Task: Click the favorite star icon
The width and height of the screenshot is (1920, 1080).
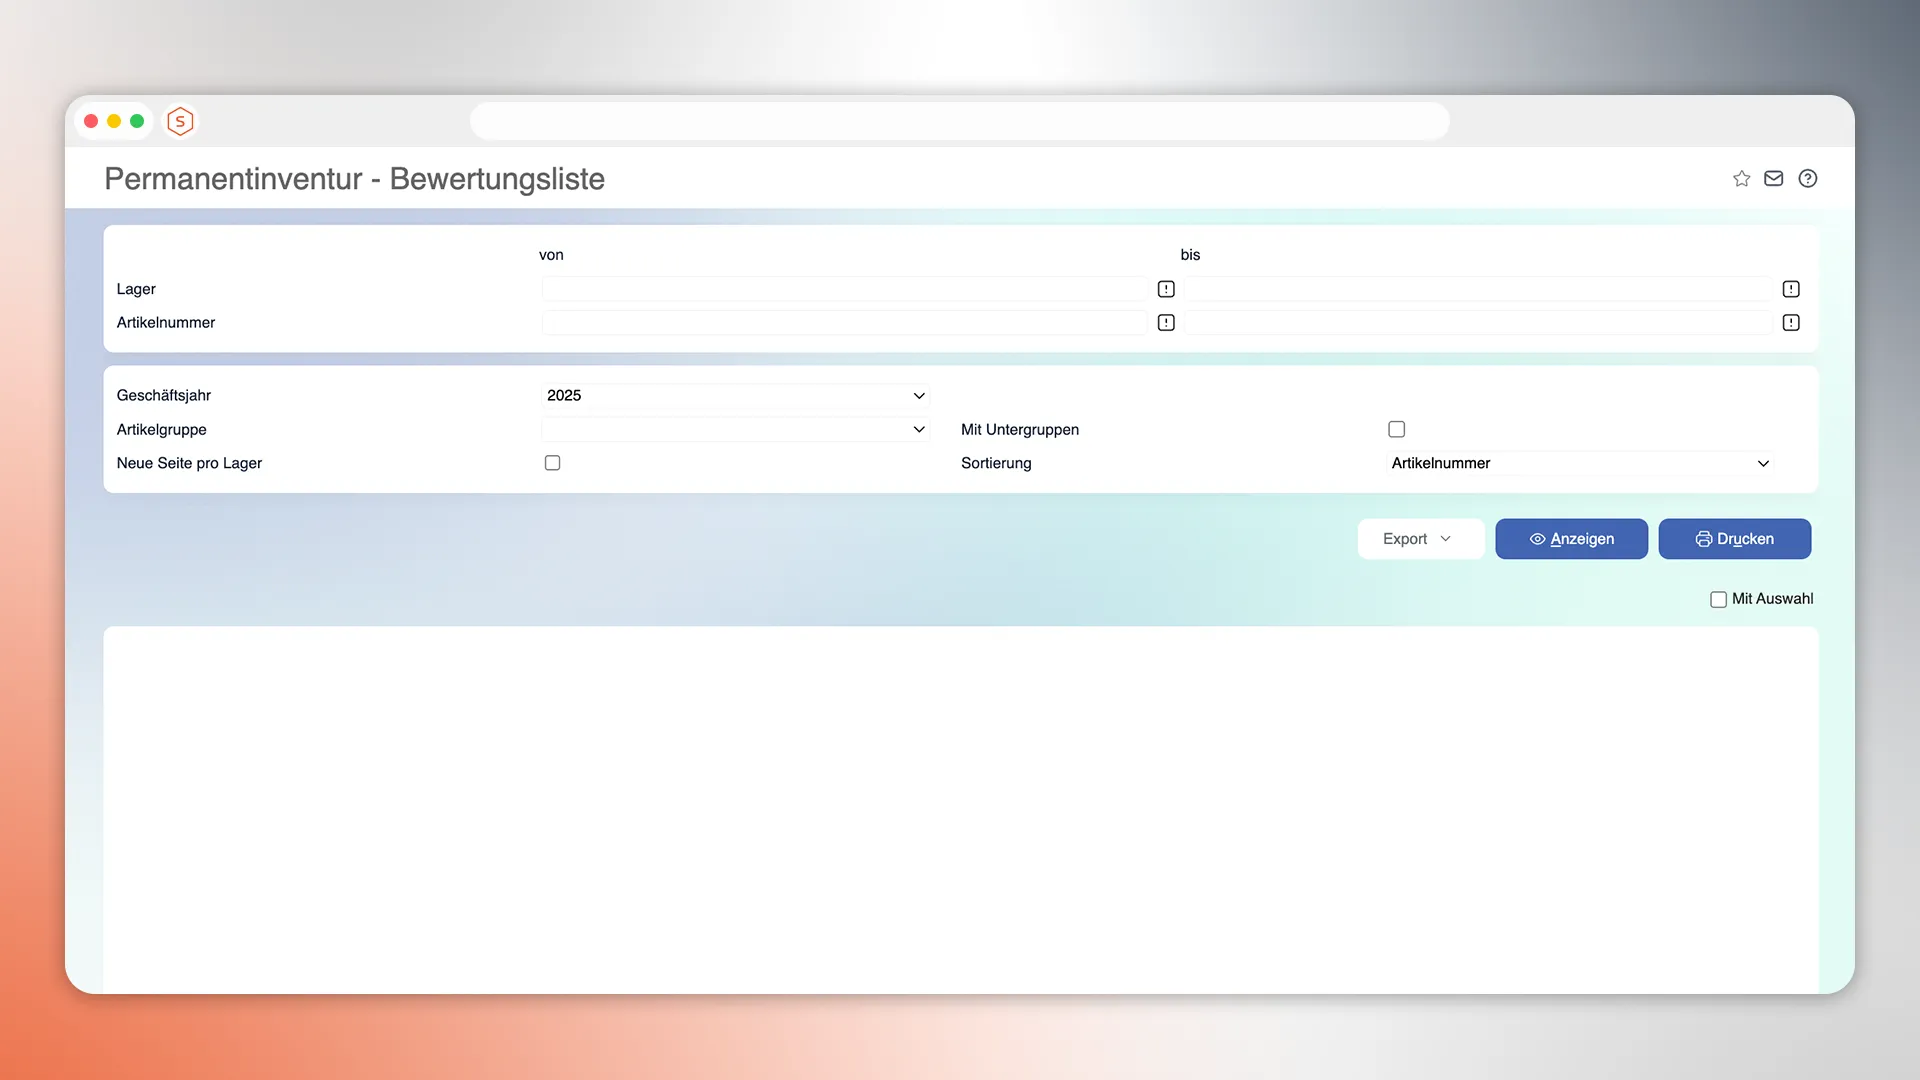Action: point(1741,179)
